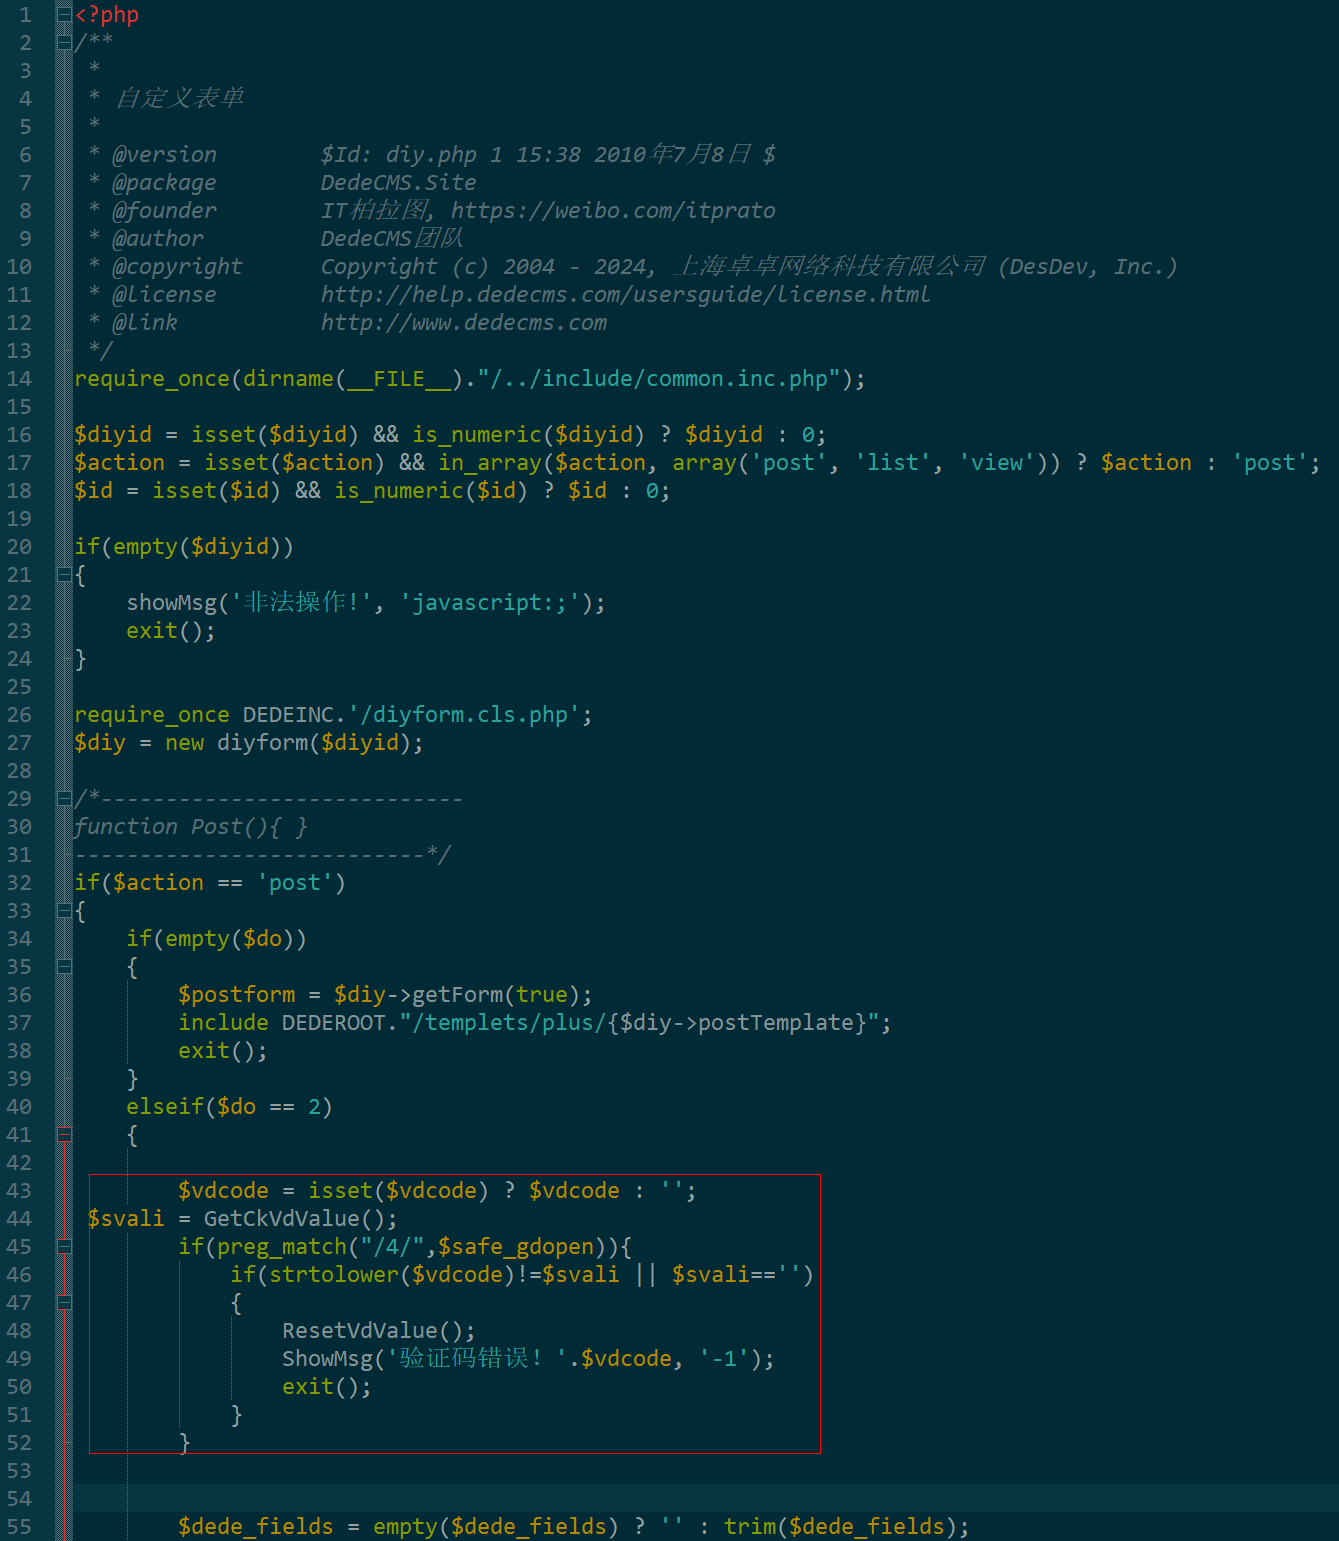Click '$svali' at start of line 44
This screenshot has width=1339, height=1541.
coord(126,1219)
